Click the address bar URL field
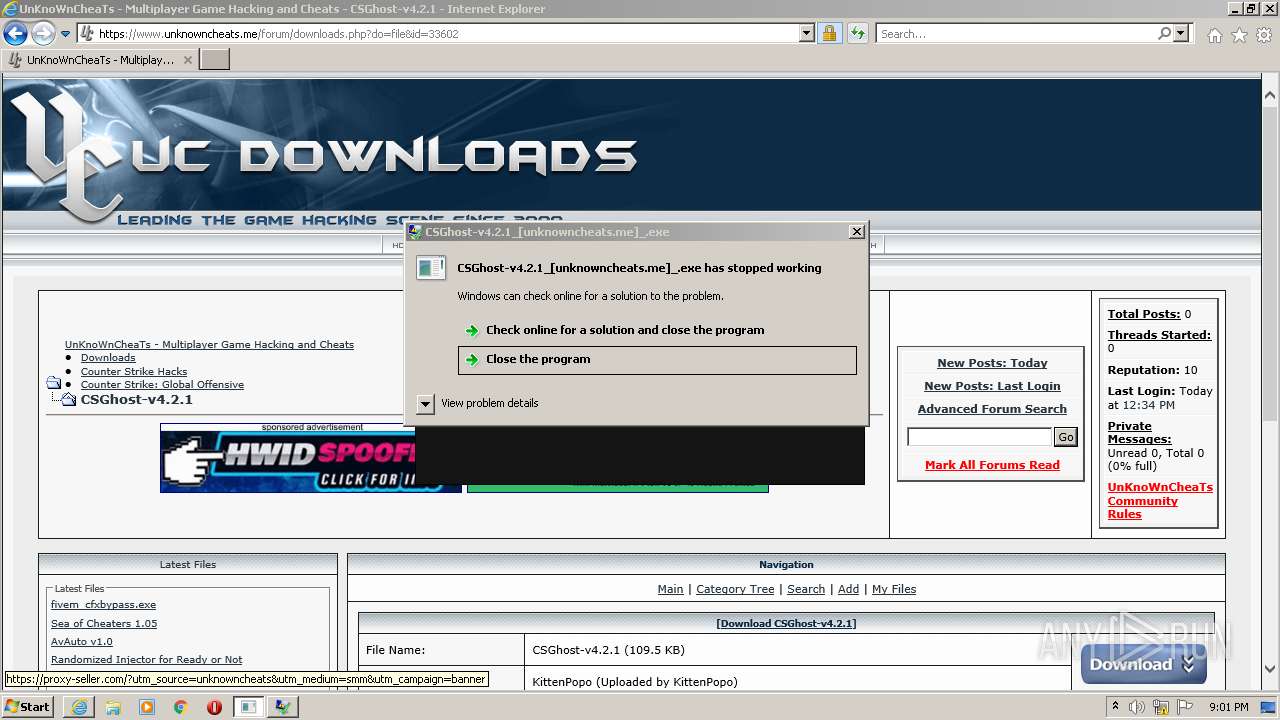Screen dimensions: 1280x720 coord(448,34)
